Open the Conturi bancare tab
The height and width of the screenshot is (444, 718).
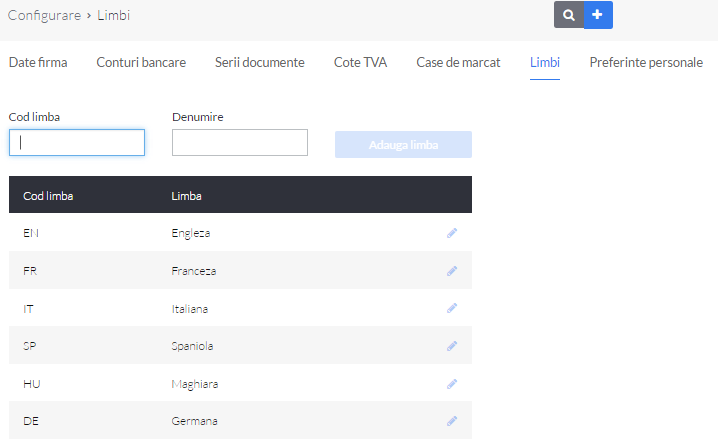(141, 62)
